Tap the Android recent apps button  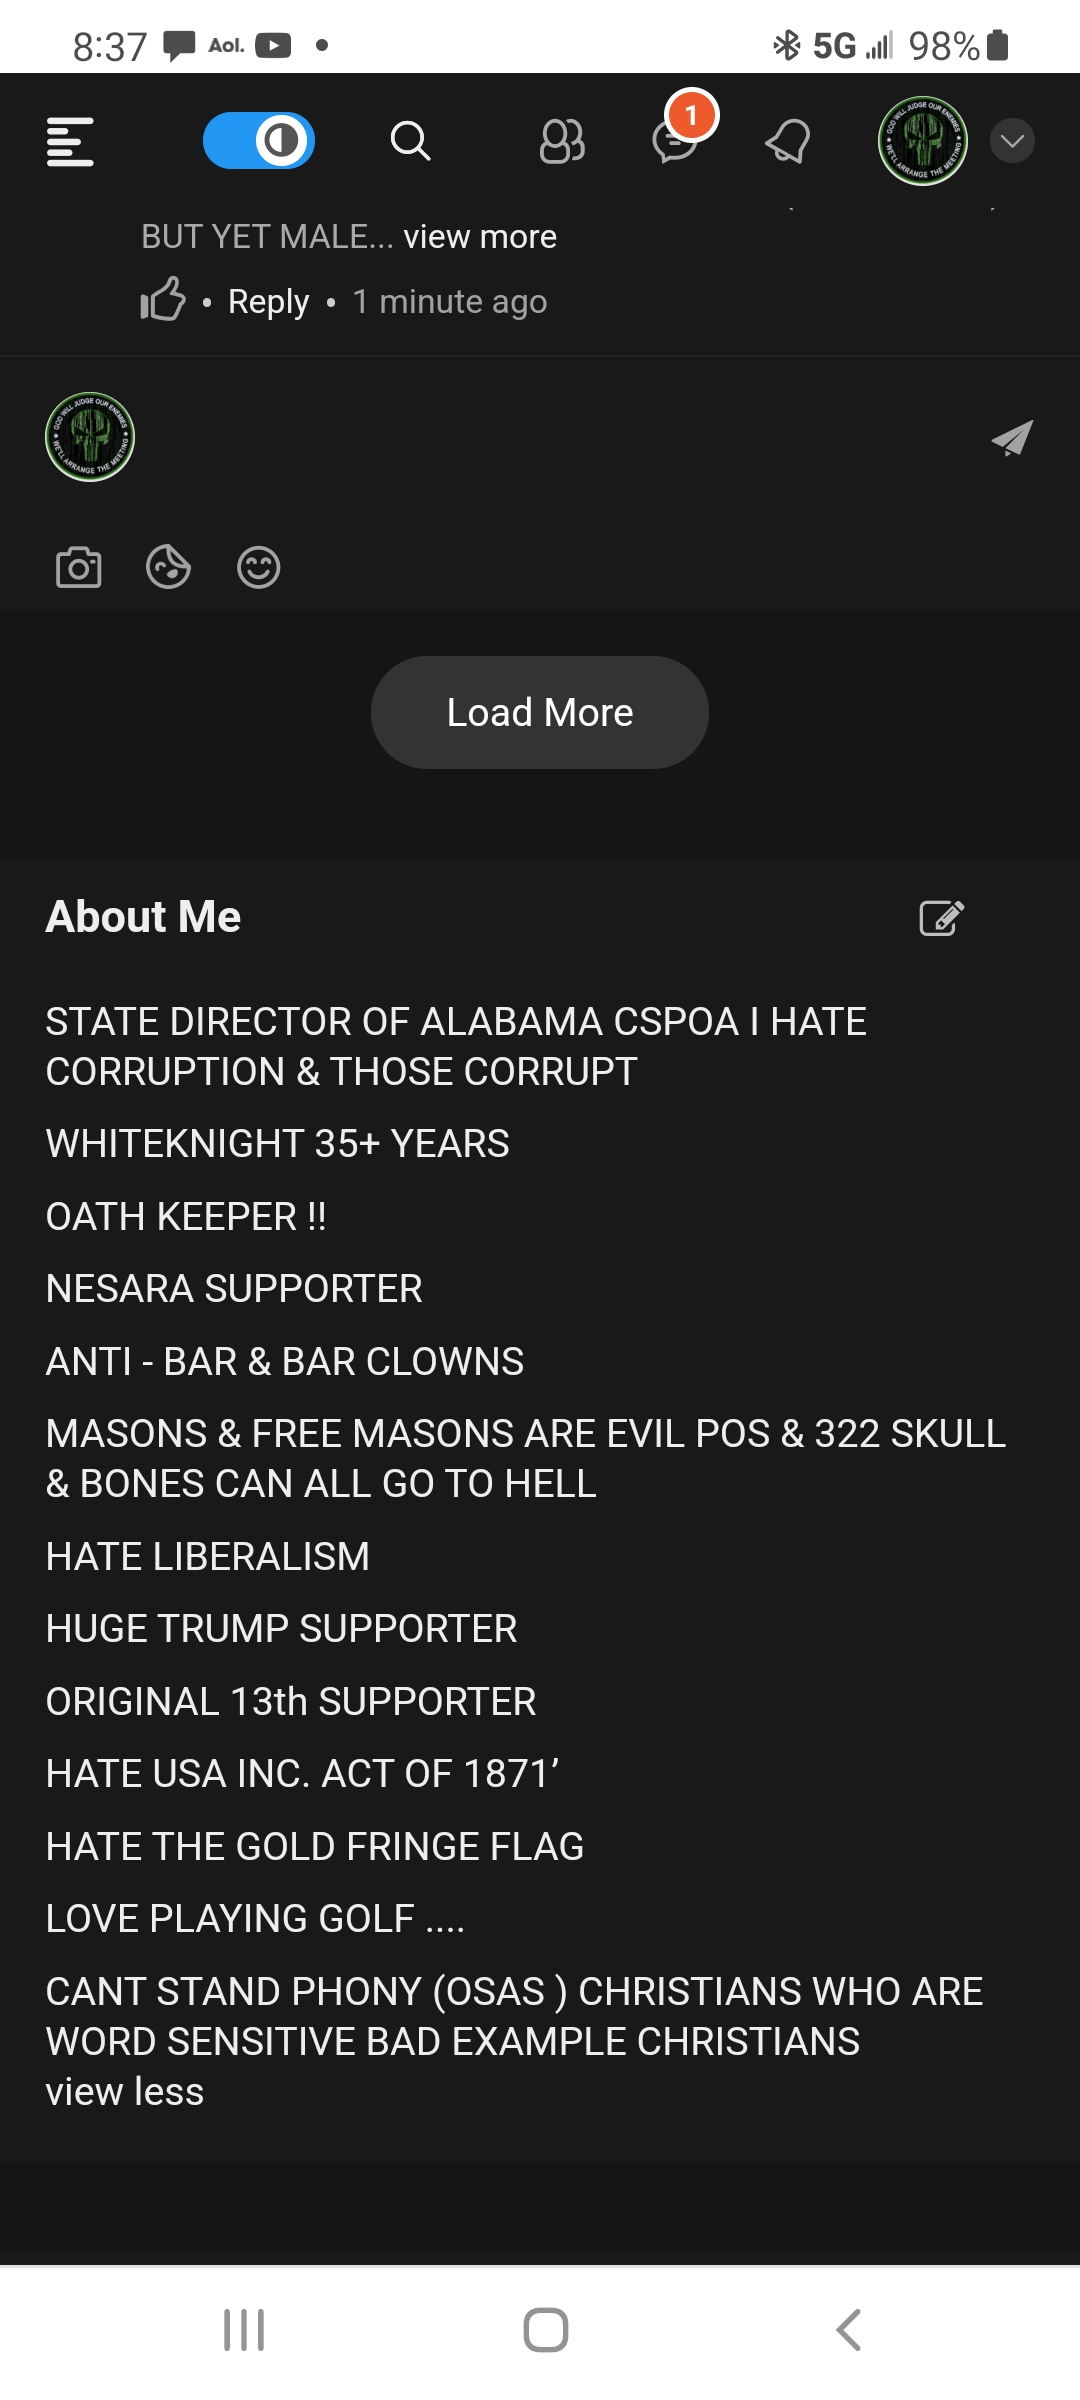coord(244,2330)
